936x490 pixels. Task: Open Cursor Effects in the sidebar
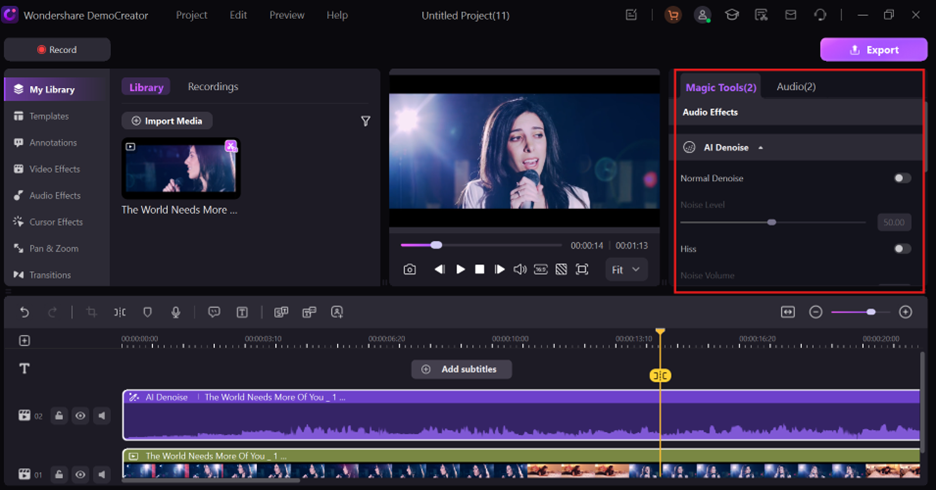pos(56,222)
